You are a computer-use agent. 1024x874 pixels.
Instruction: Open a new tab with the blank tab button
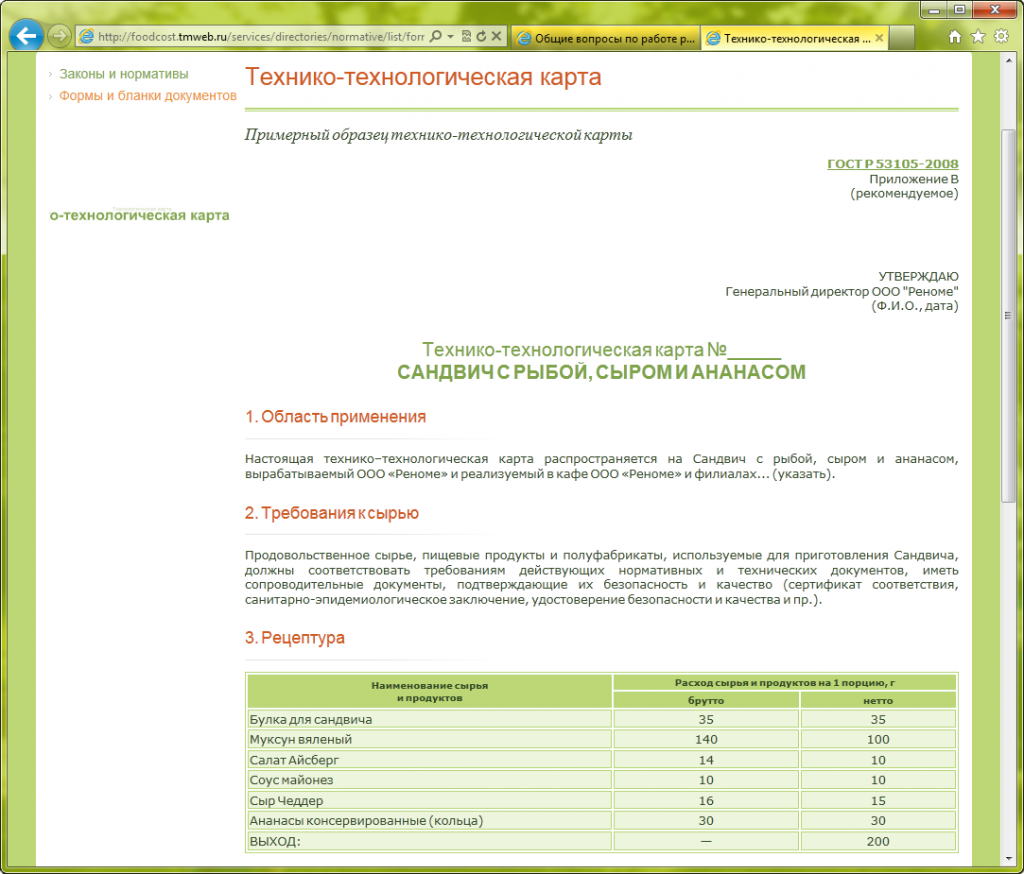point(901,38)
